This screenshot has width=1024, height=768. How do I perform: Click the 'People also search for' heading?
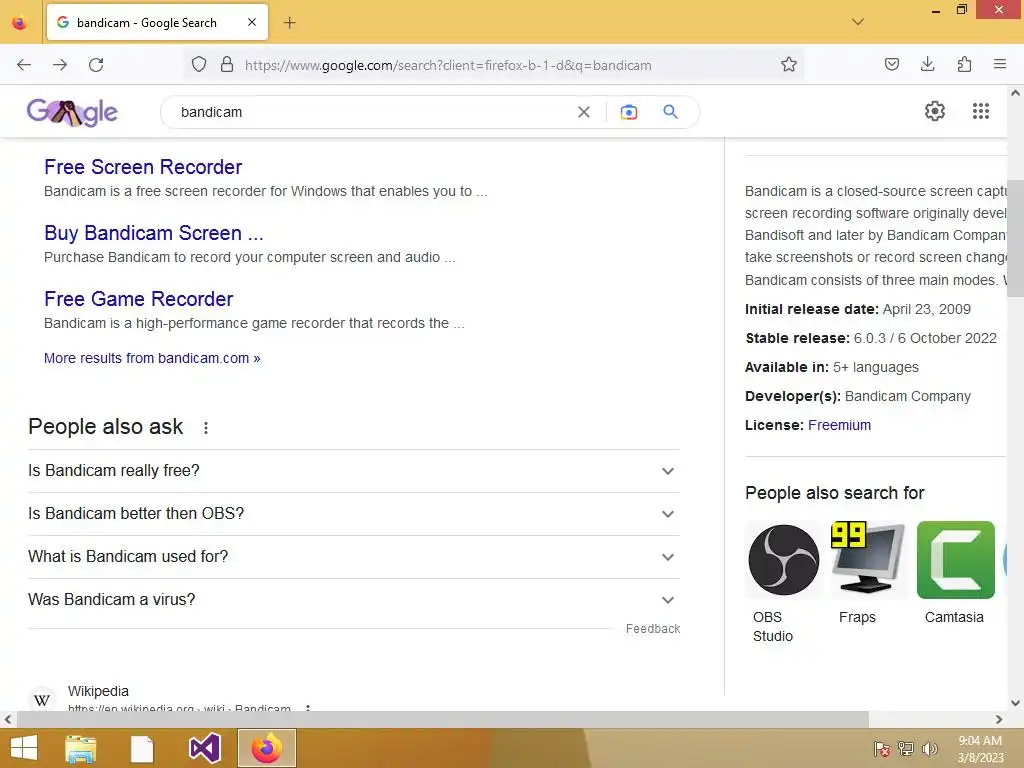click(x=835, y=493)
